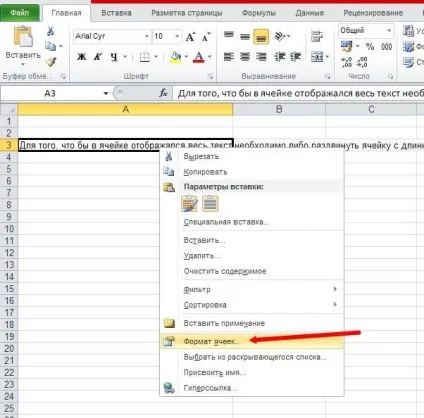Open the Fill Color dropdown arrow
424x418 pixels.
(x=186, y=57)
